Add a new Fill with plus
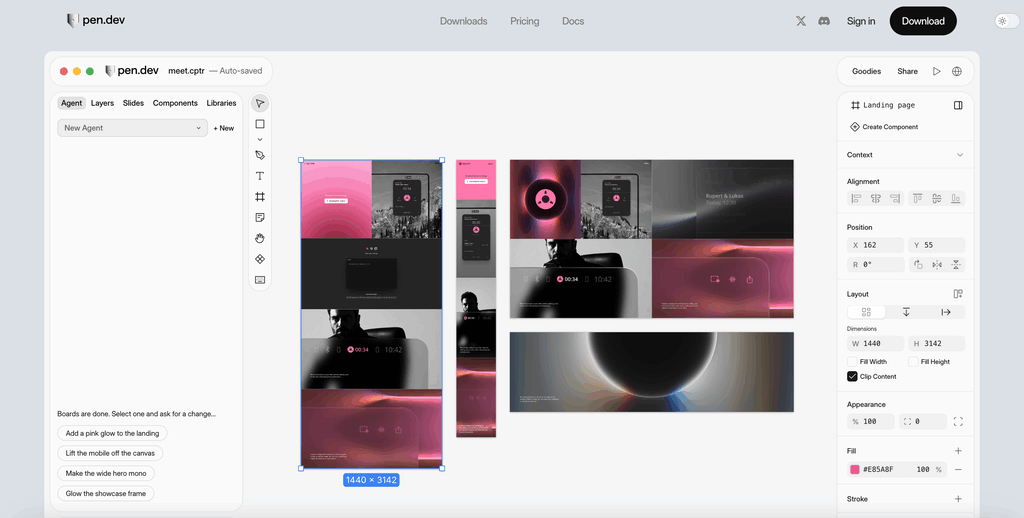1024x518 pixels. click(958, 451)
